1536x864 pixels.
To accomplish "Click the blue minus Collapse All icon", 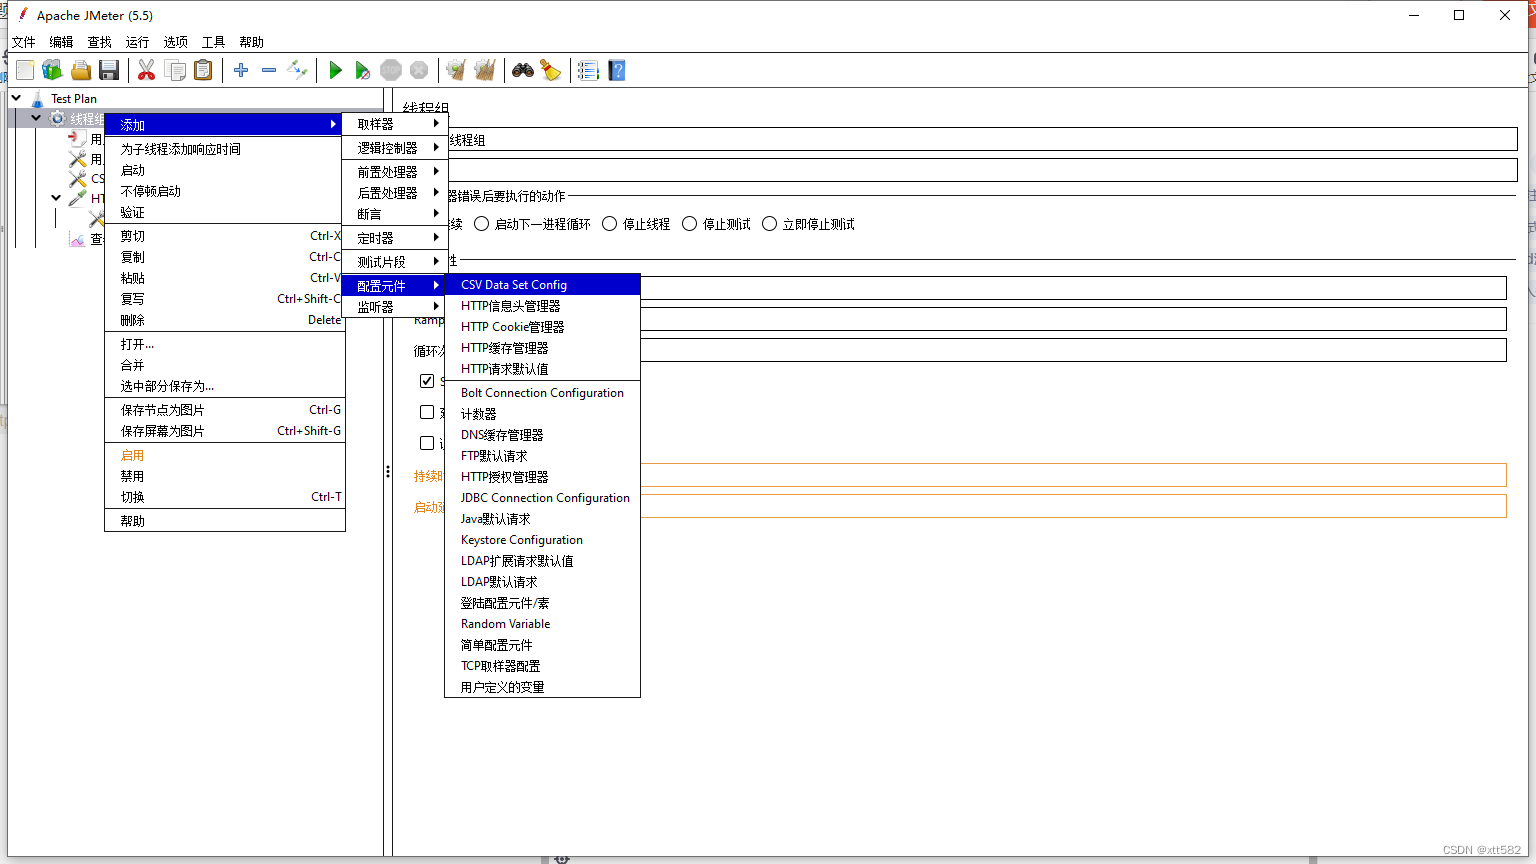I will [x=269, y=70].
